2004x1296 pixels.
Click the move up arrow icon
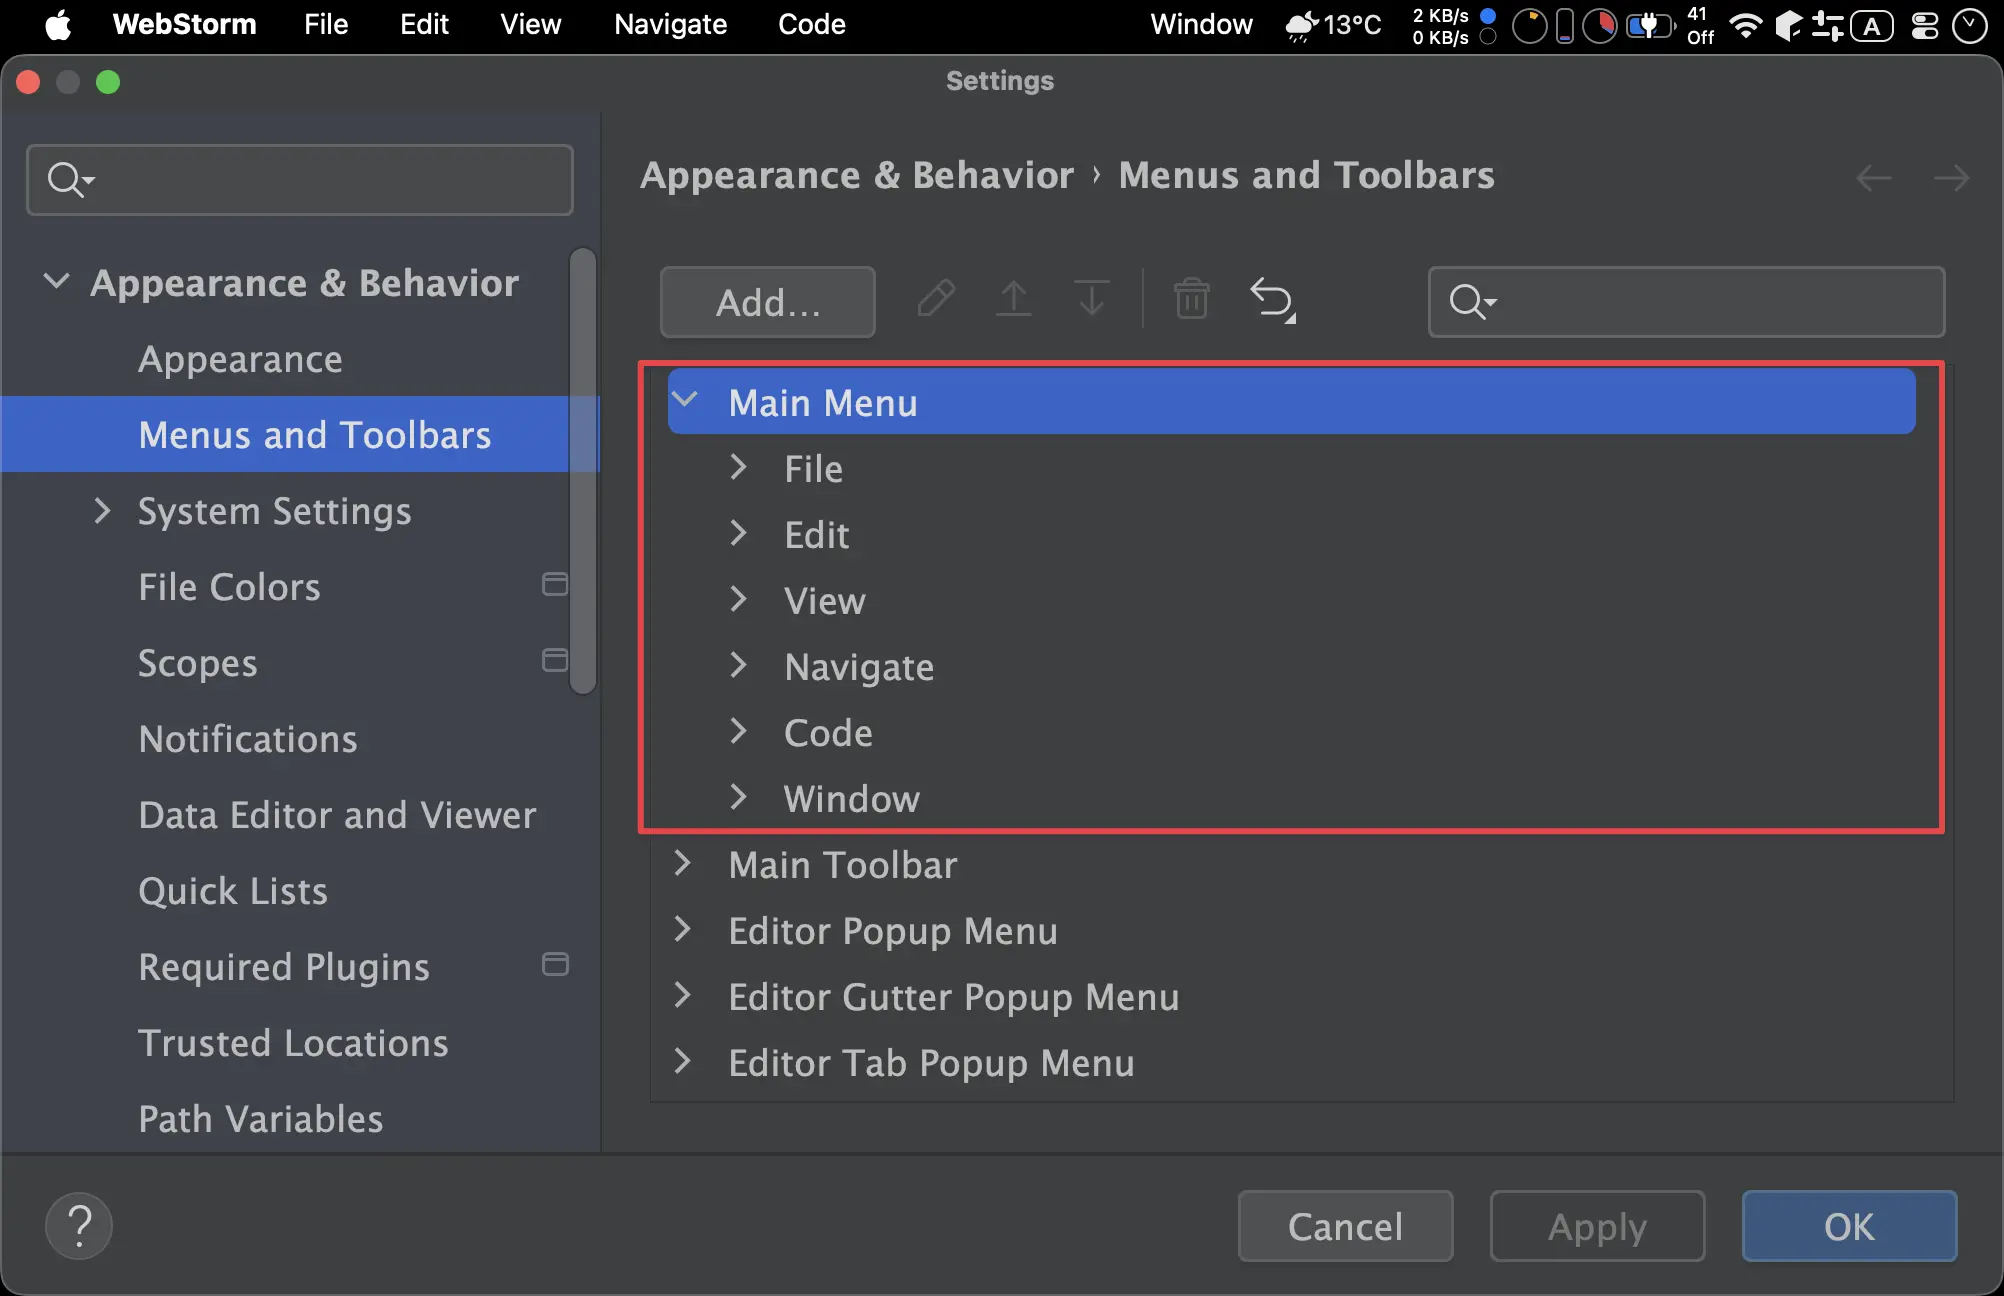1014,300
